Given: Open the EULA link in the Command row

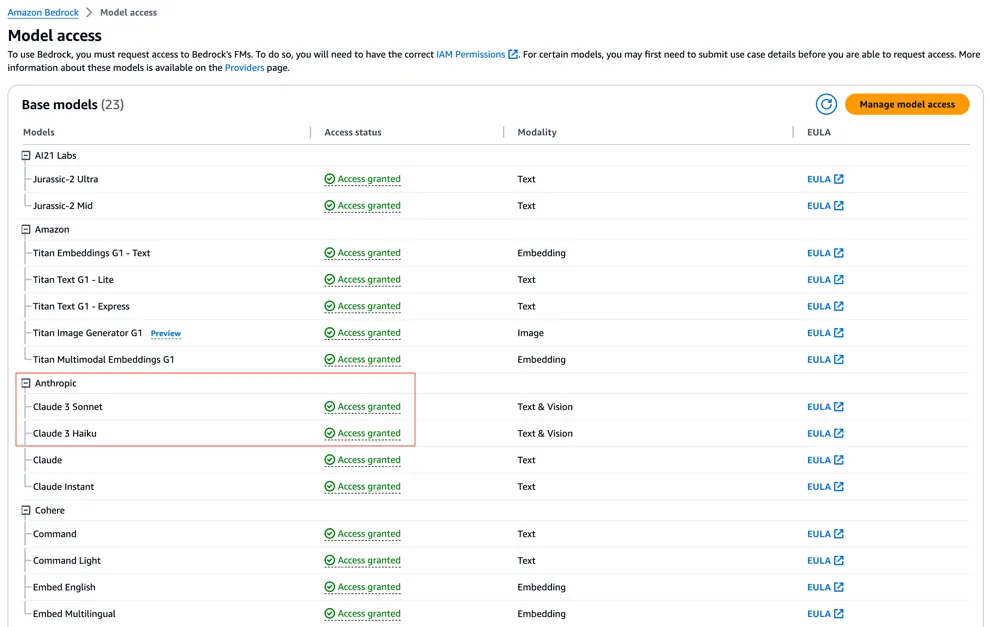Looking at the screenshot, I should [x=825, y=534].
